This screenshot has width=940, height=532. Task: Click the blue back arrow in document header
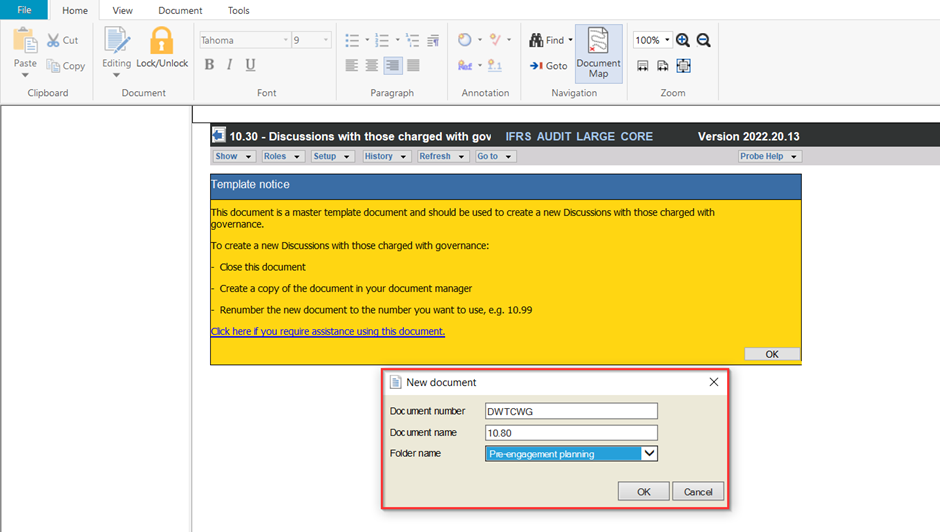pos(219,136)
